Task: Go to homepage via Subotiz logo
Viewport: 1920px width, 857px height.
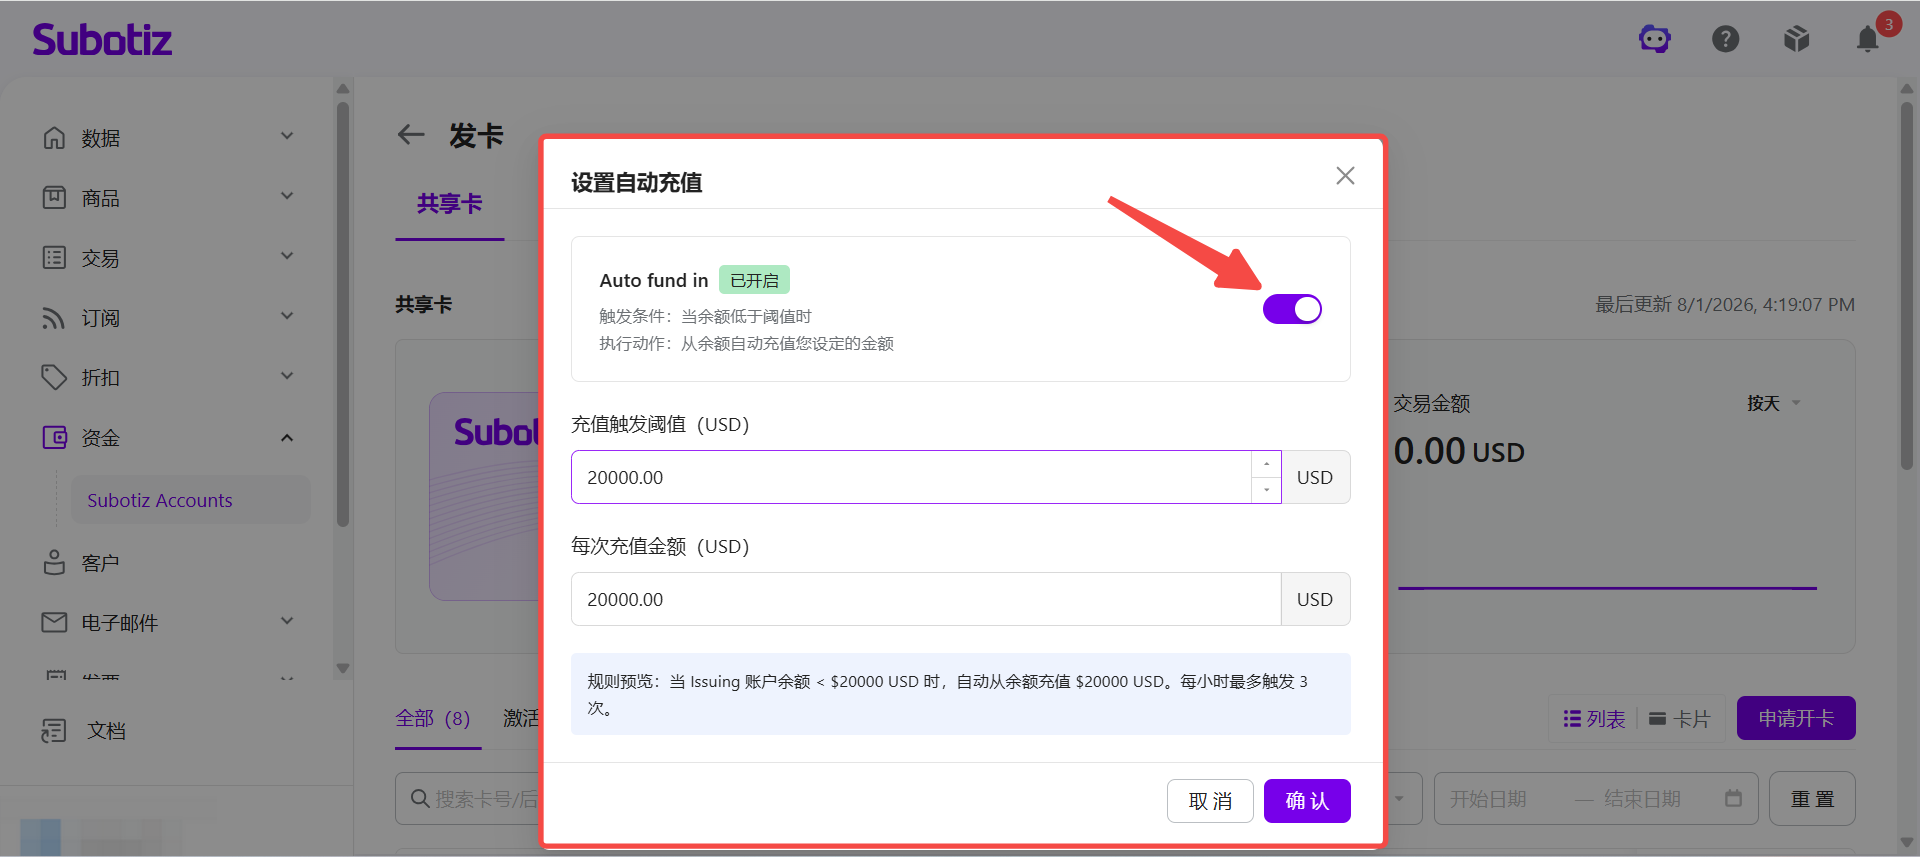Action: pyautogui.click(x=102, y=39)
